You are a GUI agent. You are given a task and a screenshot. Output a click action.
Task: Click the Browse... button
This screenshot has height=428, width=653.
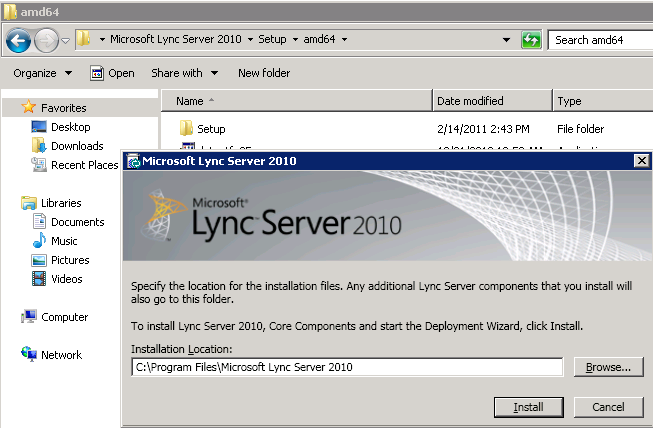[608, 367]
